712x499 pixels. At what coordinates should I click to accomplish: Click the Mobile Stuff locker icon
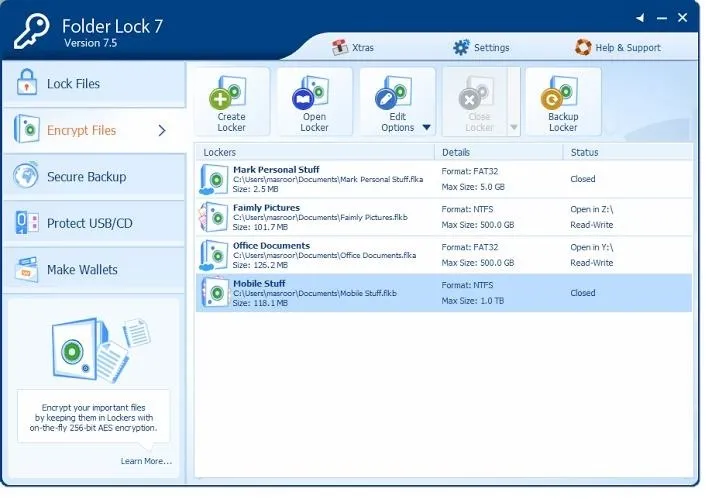[x=214, y=292]
